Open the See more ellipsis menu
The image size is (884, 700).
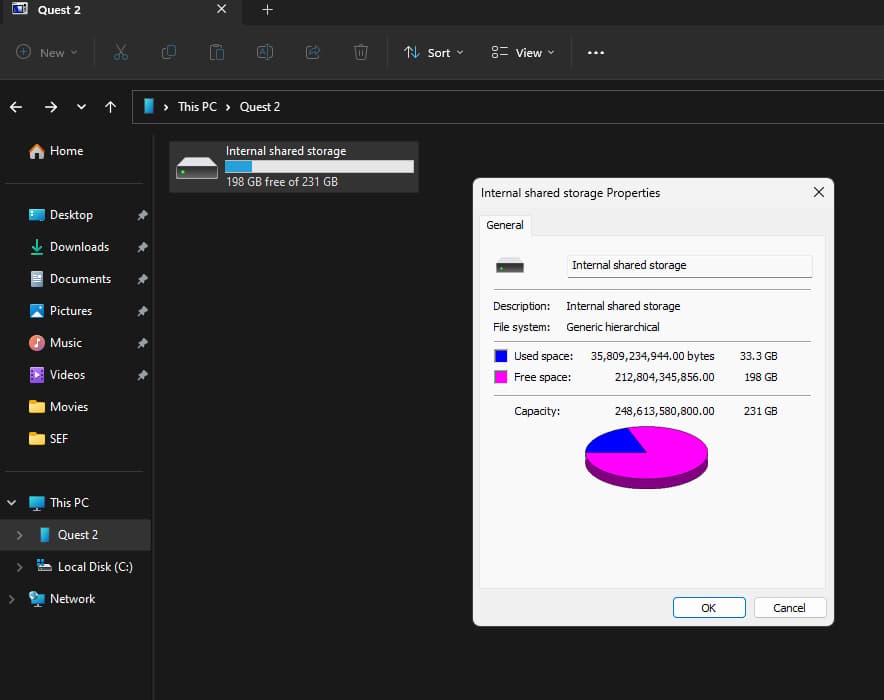596,52
